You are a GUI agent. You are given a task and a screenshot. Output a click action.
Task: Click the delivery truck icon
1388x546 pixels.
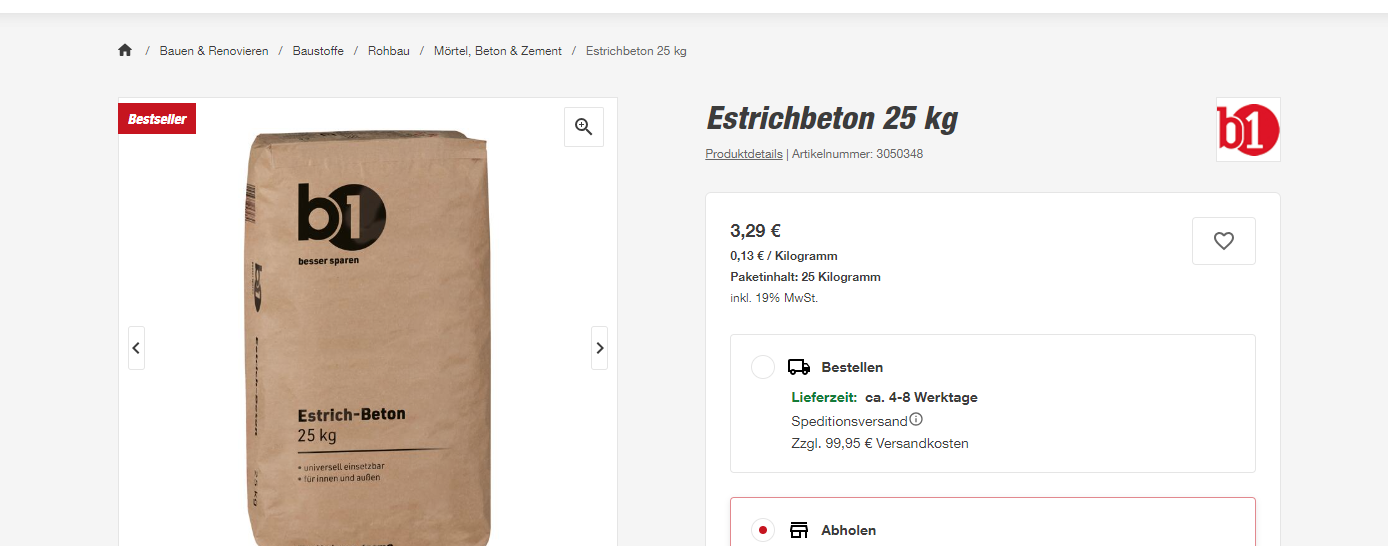(x=799, y=367)
